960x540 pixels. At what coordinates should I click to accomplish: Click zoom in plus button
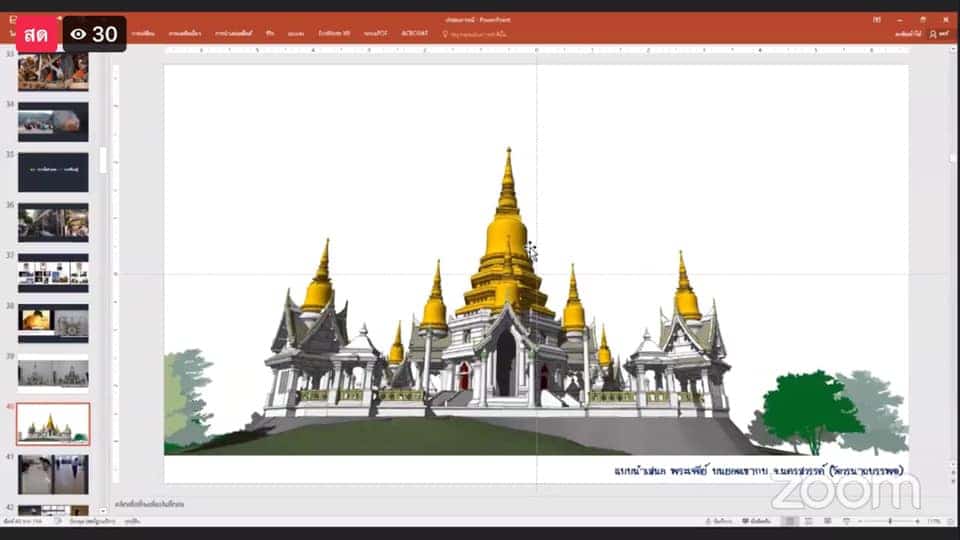pyautogui.click(x=917, y=521)
